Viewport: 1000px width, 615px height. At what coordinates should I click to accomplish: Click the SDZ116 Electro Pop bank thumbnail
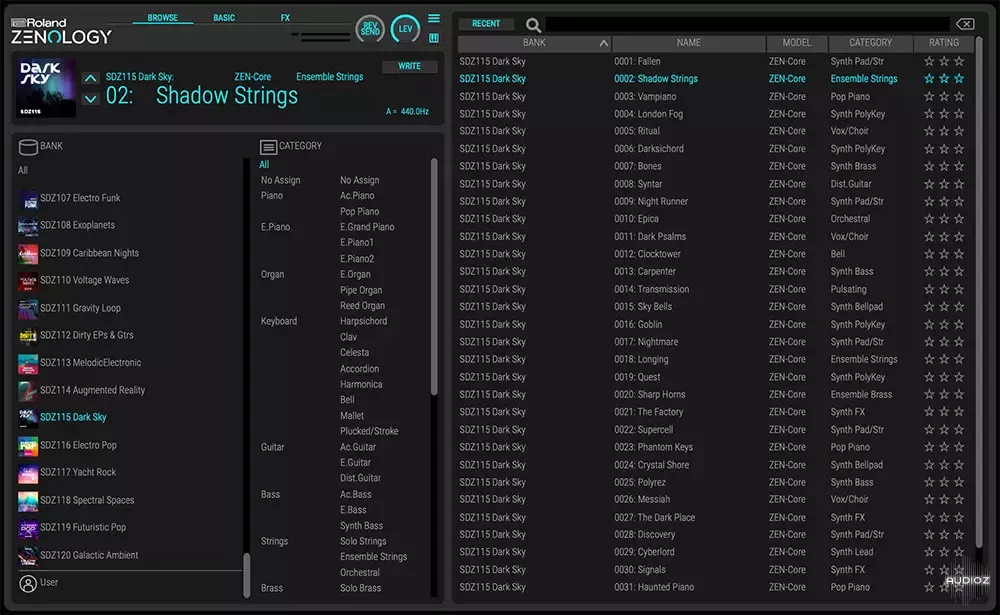[28, 446]
